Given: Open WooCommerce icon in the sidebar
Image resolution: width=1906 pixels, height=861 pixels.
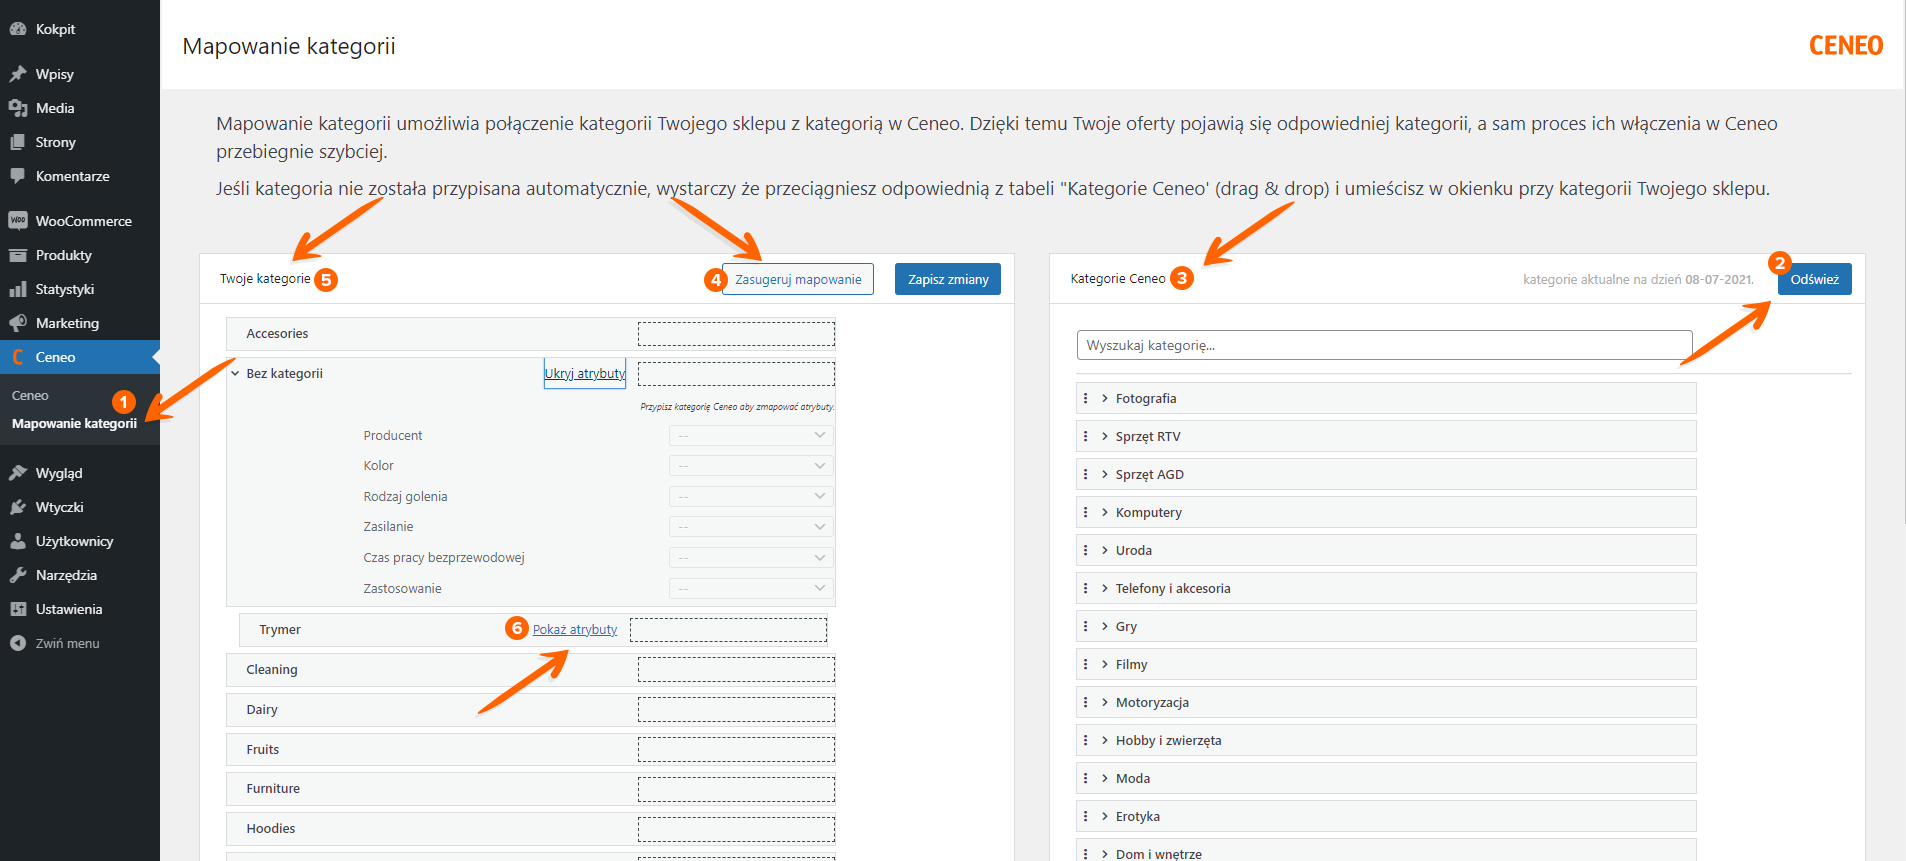Looking at the screenshot, I should coord(18,221).
